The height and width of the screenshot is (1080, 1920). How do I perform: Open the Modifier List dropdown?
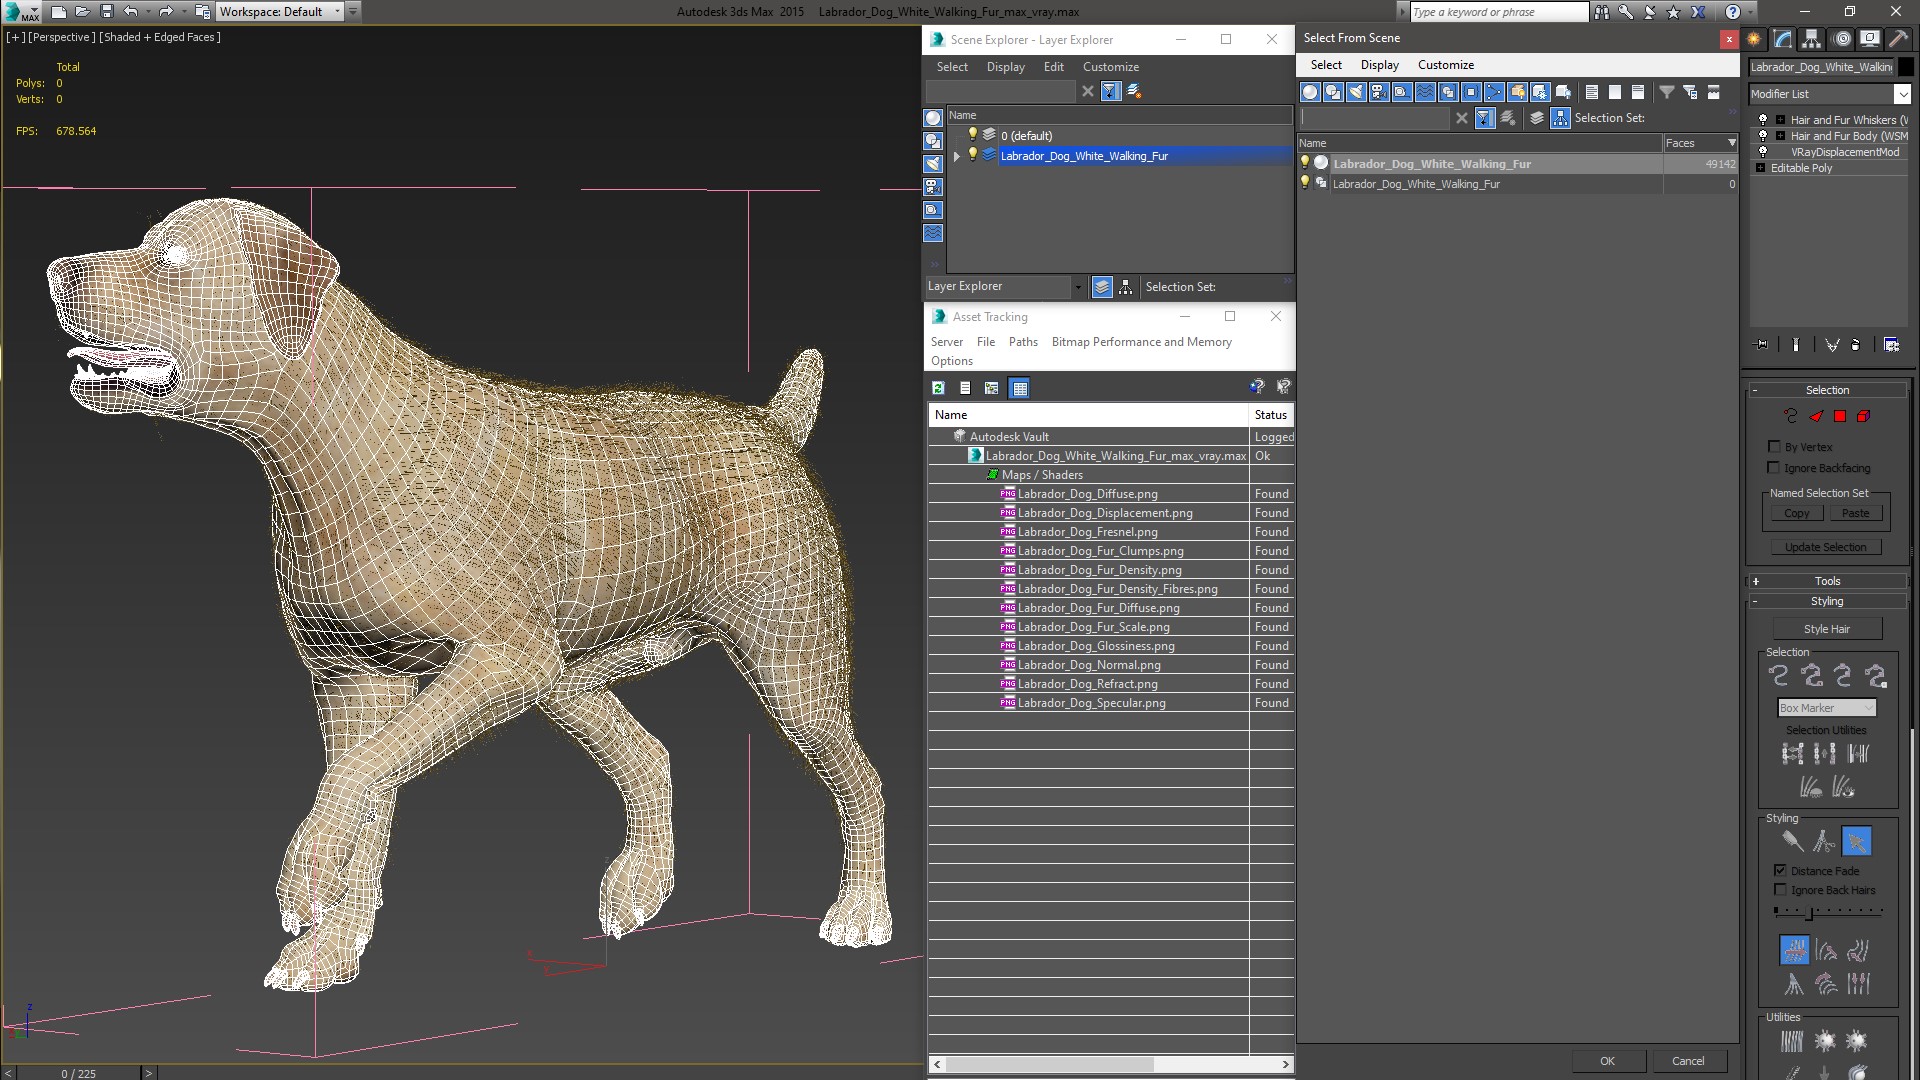1902,94
